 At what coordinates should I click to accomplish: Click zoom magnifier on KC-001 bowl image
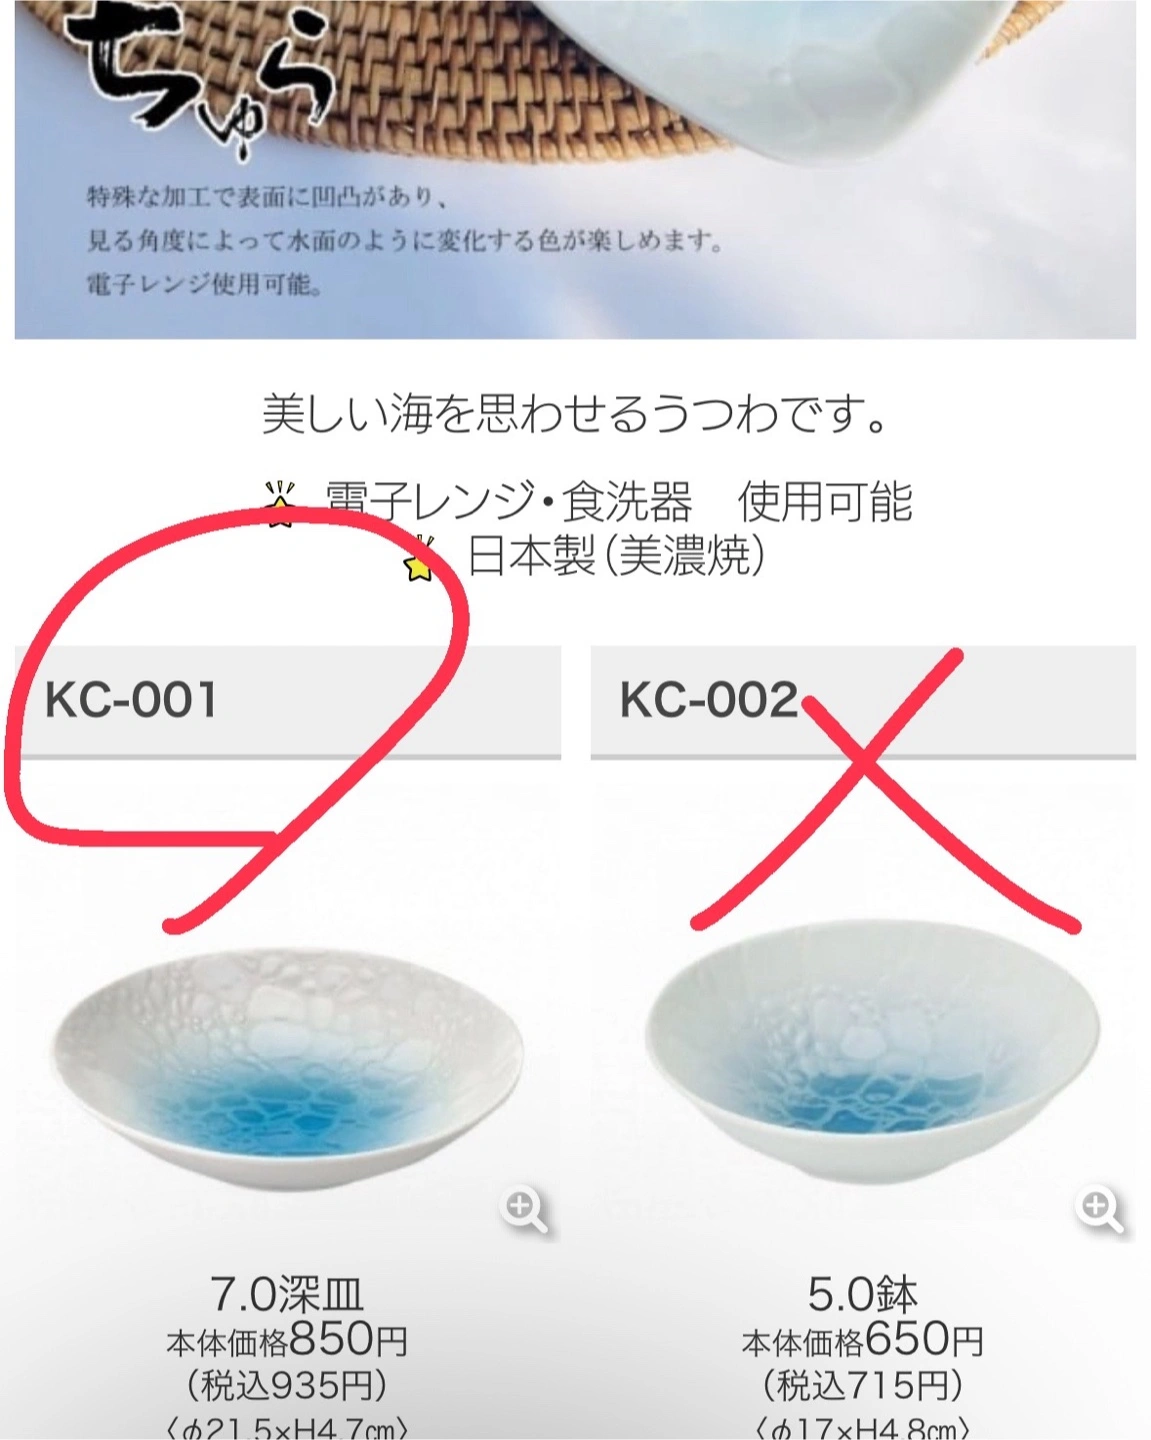tap(524, 1210)
